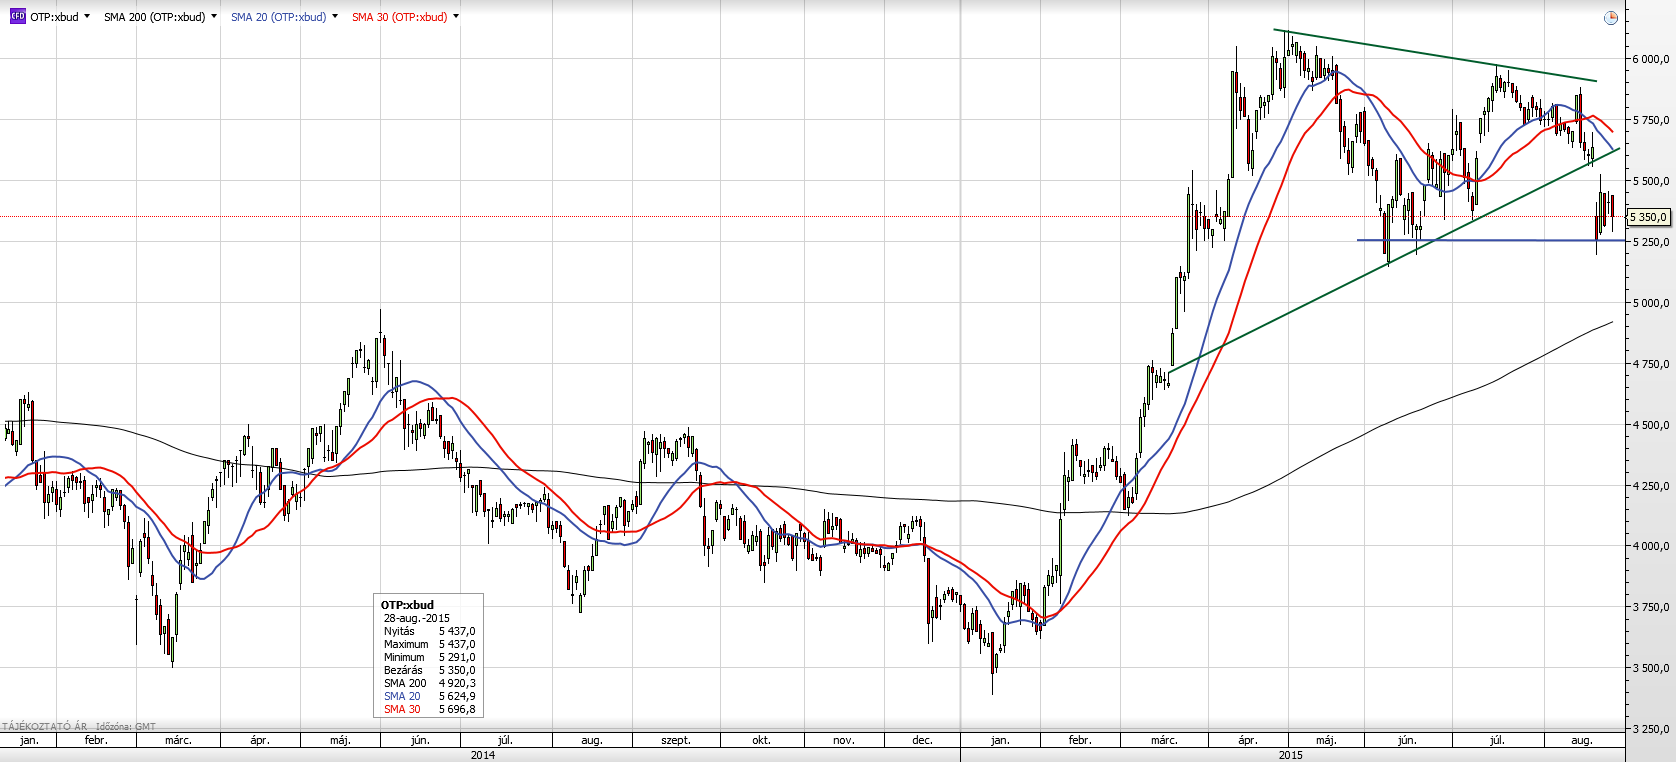
Task: Click the 3 500,0 price axis label
Action: [x=1651, y=668]
